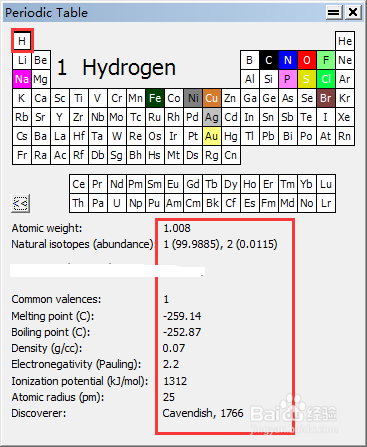
Task: Choose the brown Bromine (Br) cell
Action: click(326, 98)
